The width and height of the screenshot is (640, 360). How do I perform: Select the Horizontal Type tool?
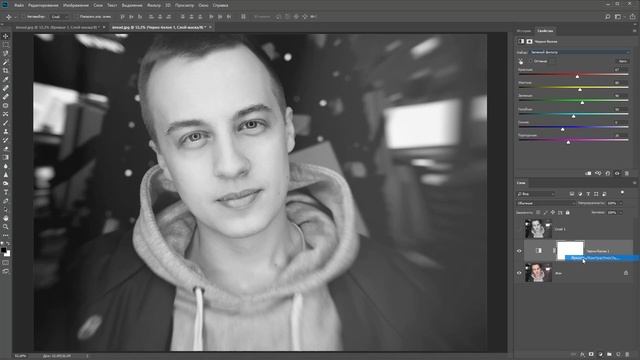click(6, 192)
